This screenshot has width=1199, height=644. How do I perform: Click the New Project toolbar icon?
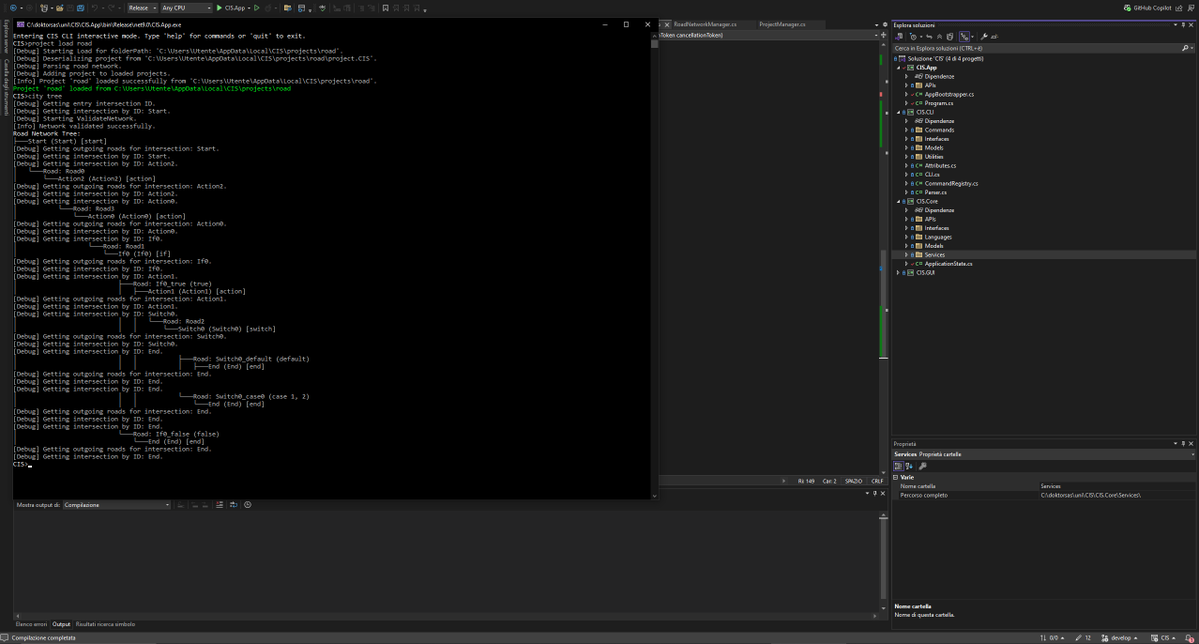(x=44, y=8)
